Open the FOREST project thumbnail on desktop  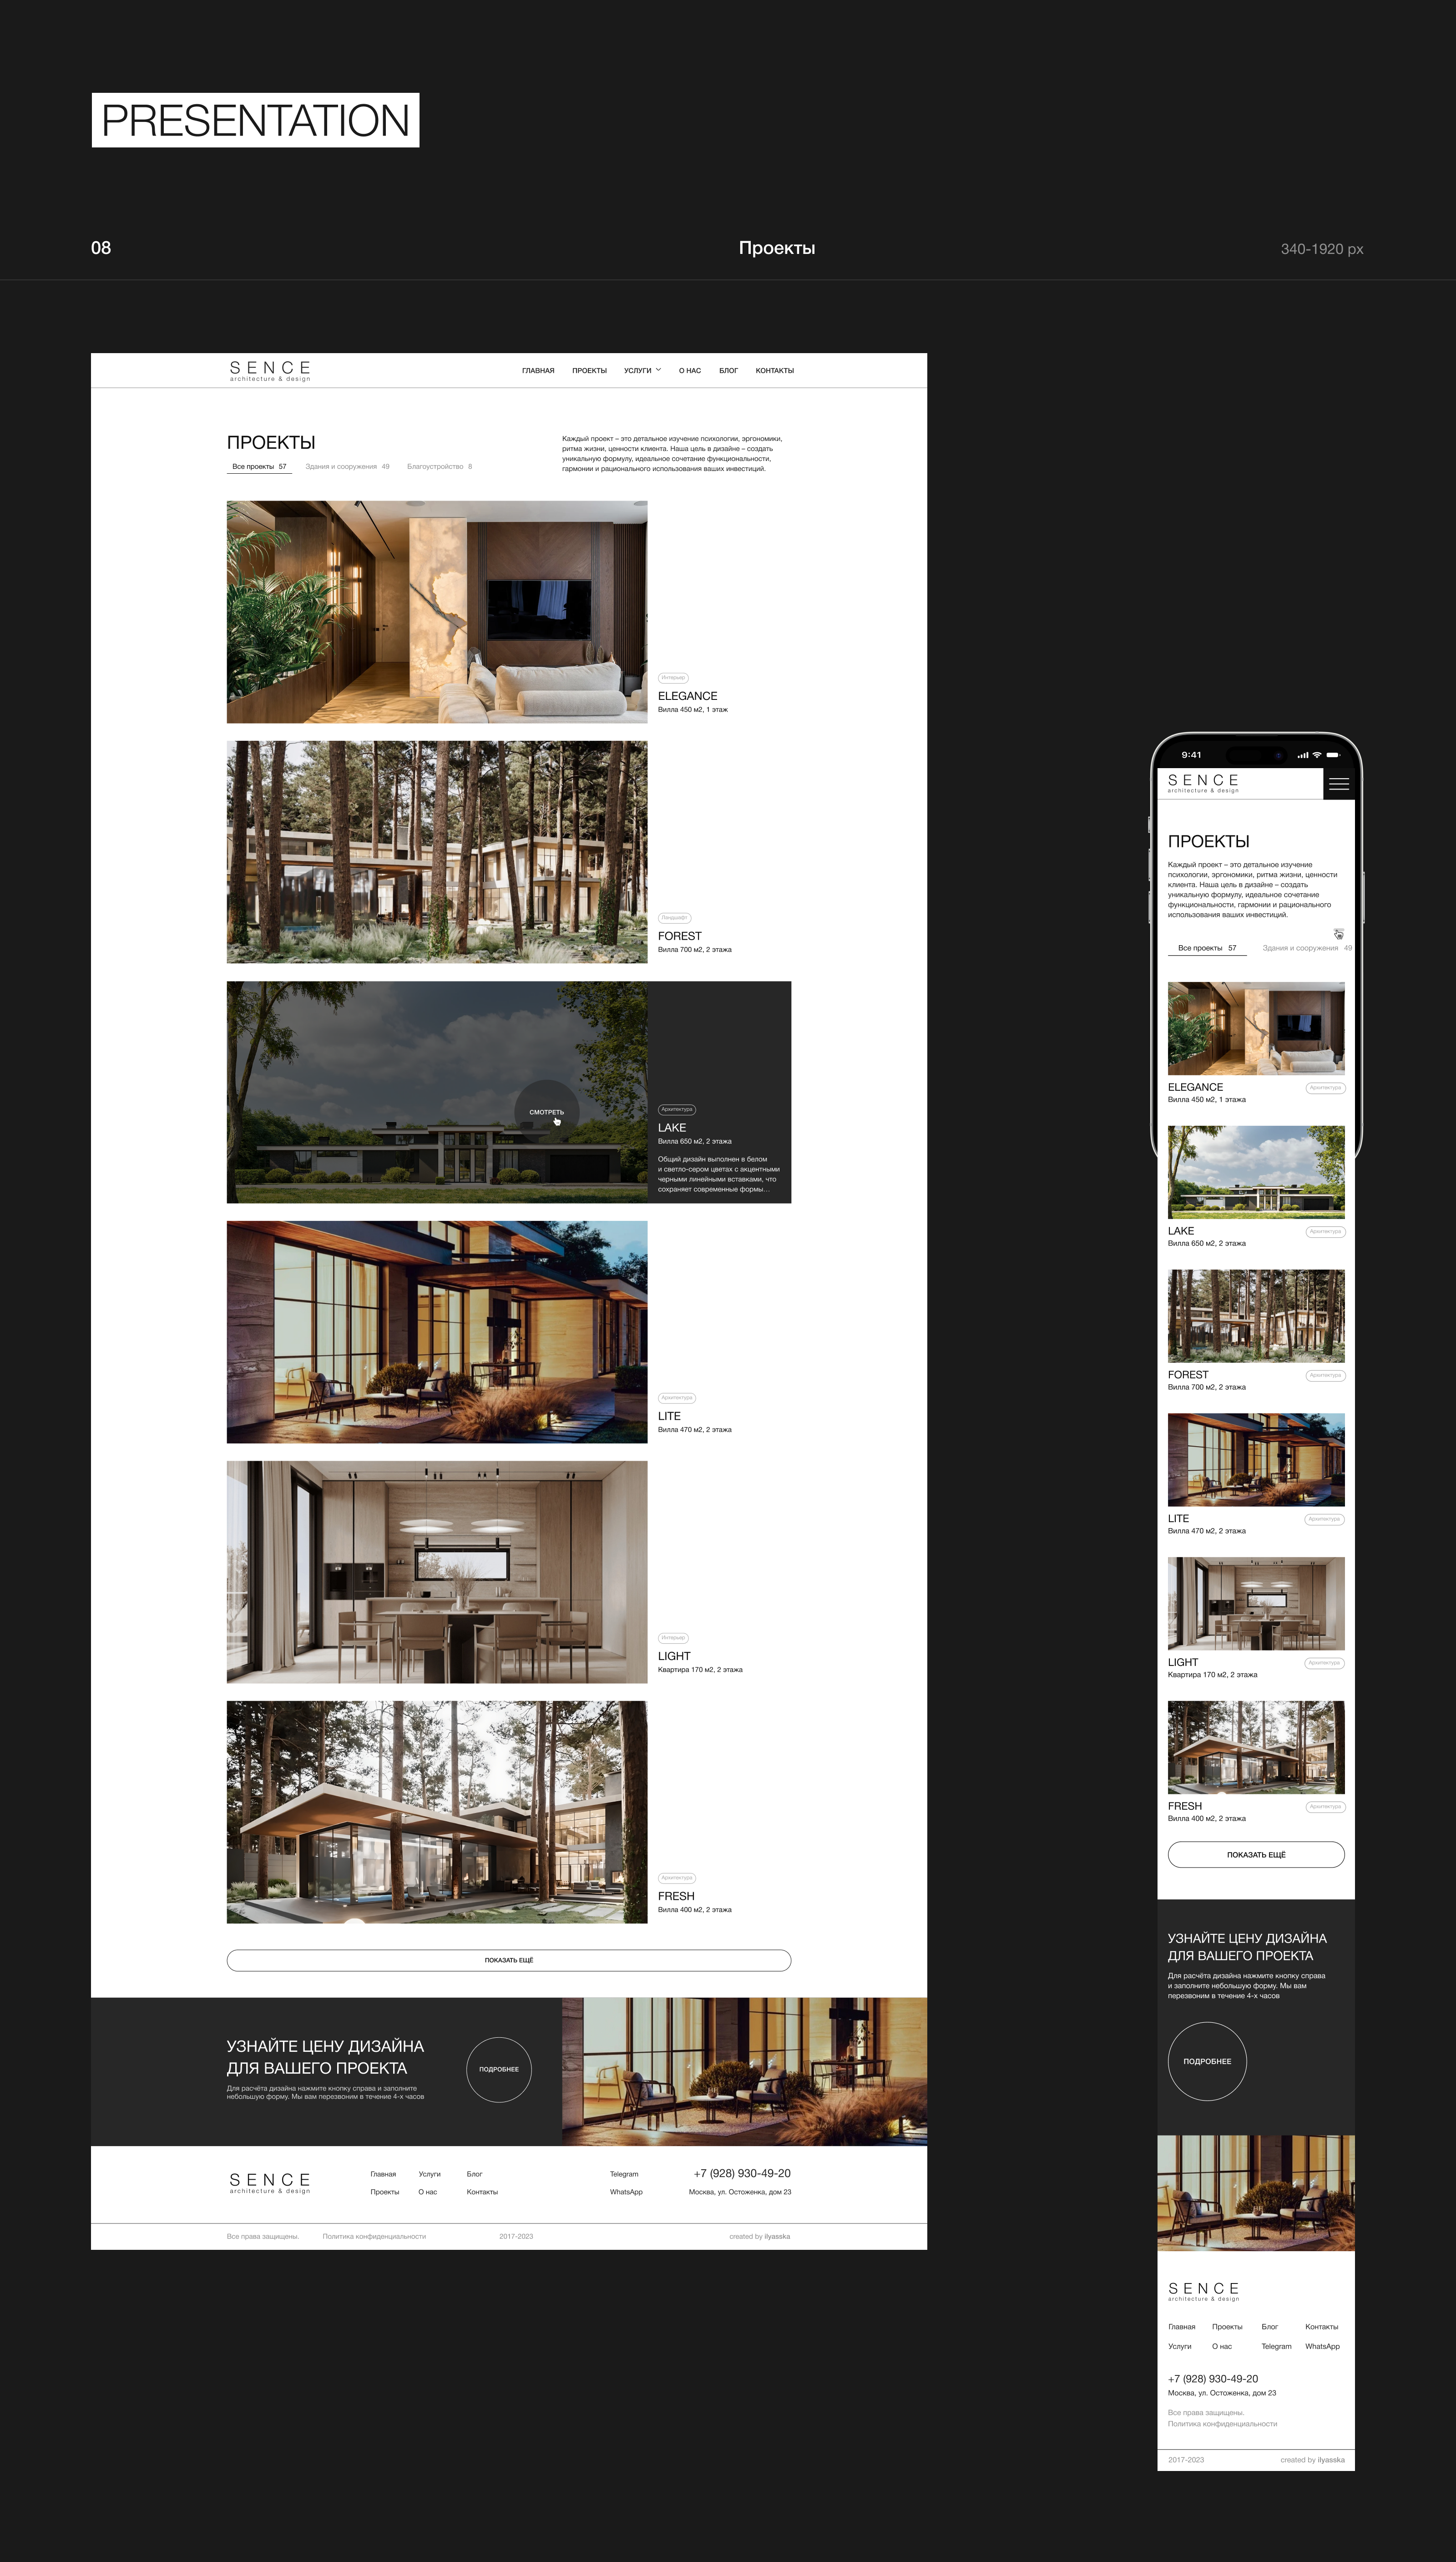coord(437,852)
